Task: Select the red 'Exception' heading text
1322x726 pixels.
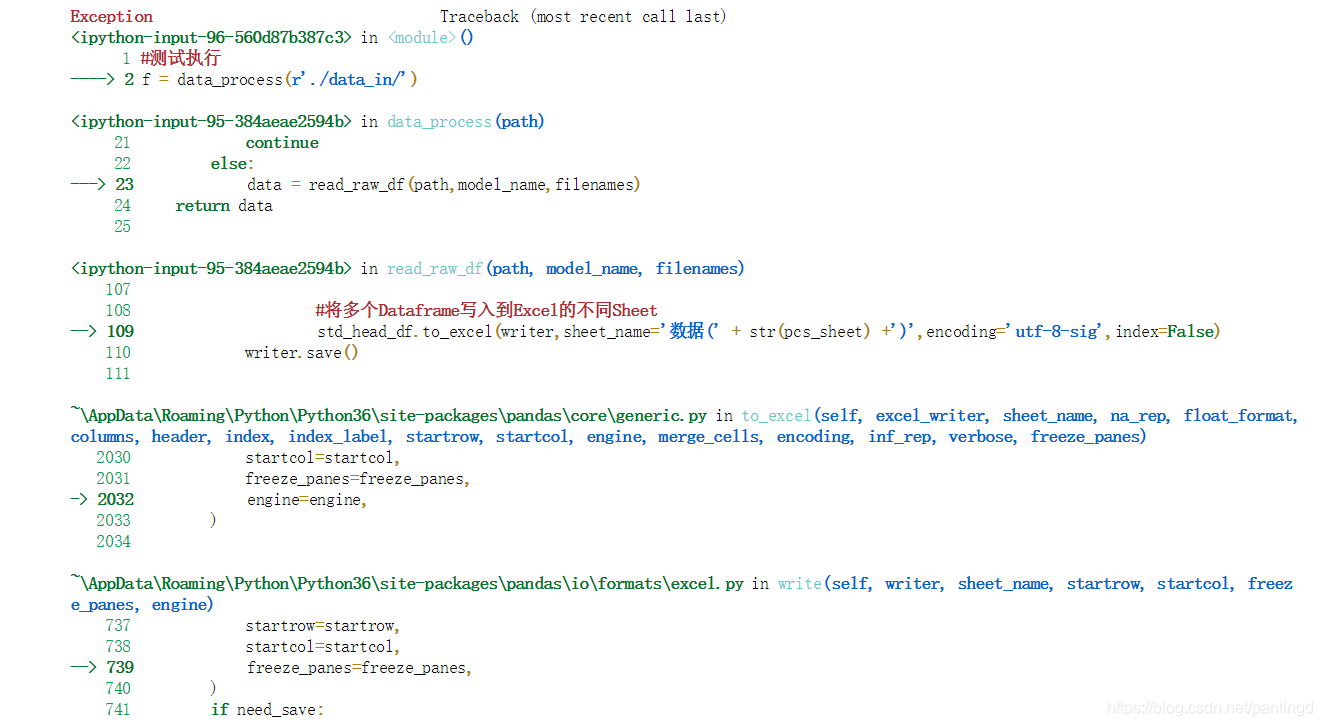Action: tap(111, 16)
